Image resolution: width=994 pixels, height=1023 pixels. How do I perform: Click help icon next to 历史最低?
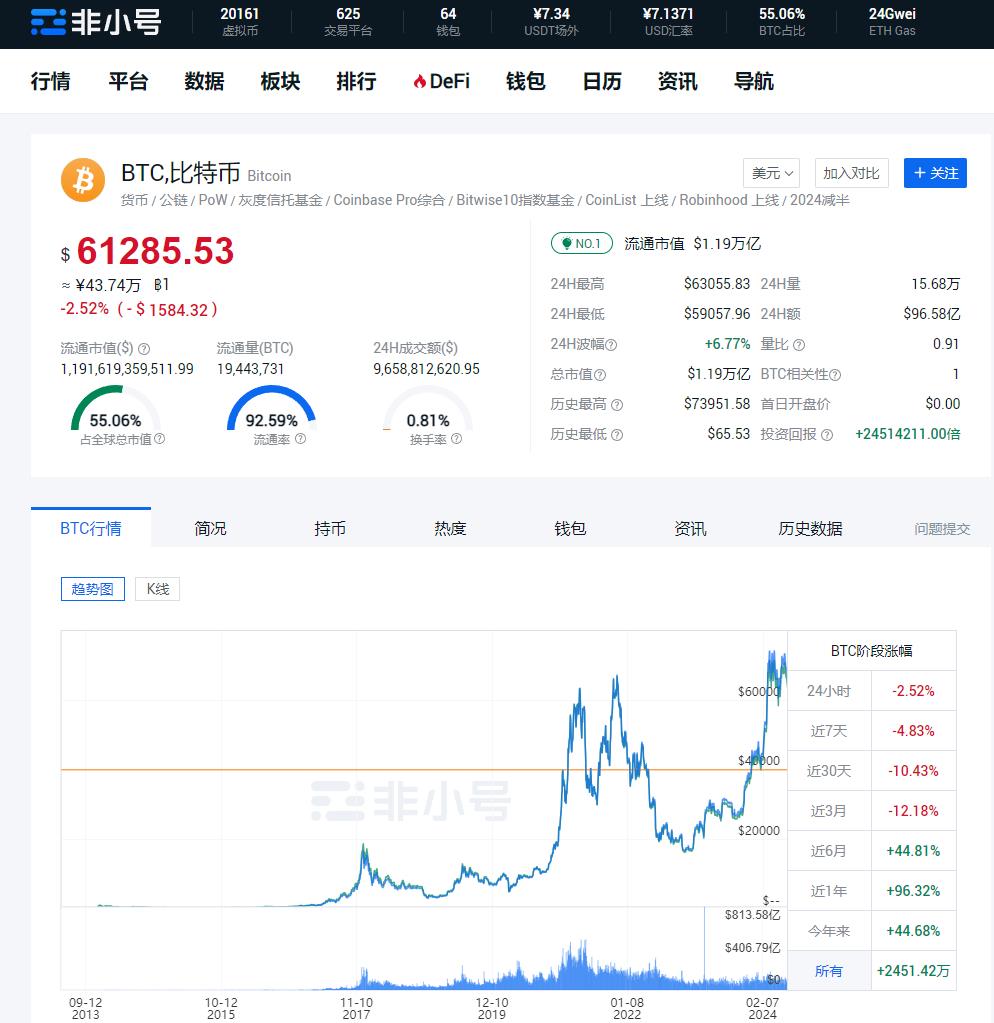[x=617, y=435]
